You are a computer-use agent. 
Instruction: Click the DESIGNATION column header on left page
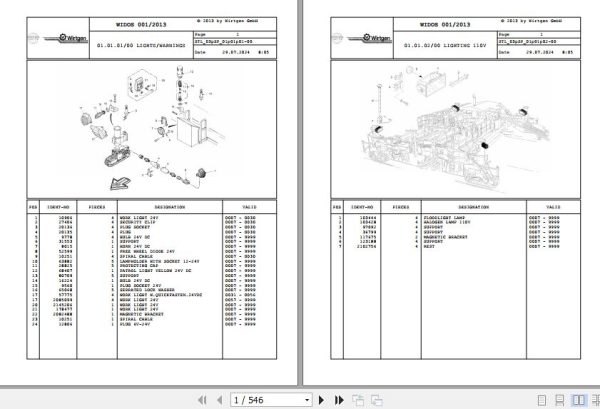[170, 207]
